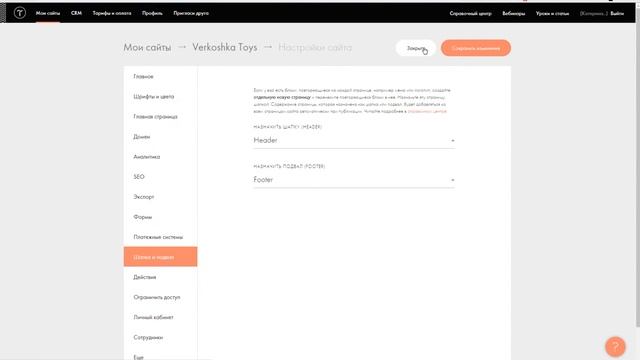Open the 'Шрифты и цвета' settings tab
Screen dimensions: 640x360
click(x=160, y=96)
